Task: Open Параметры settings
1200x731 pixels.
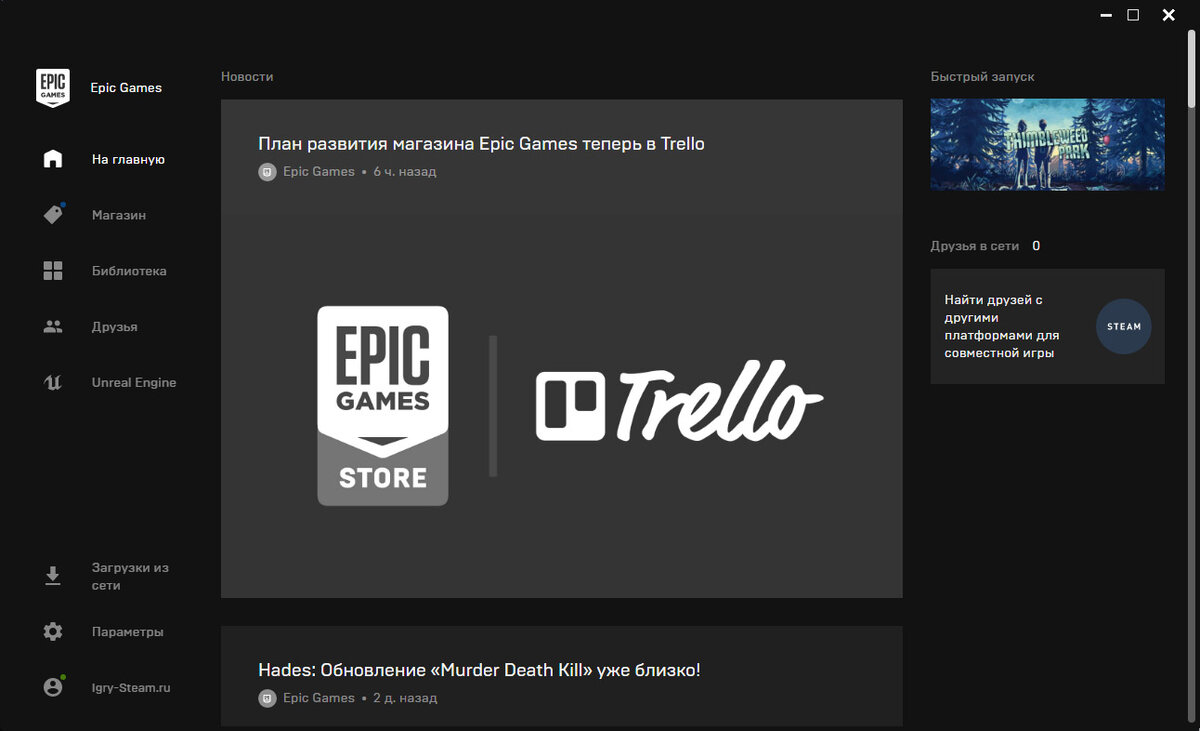Action: coord(128,632)
